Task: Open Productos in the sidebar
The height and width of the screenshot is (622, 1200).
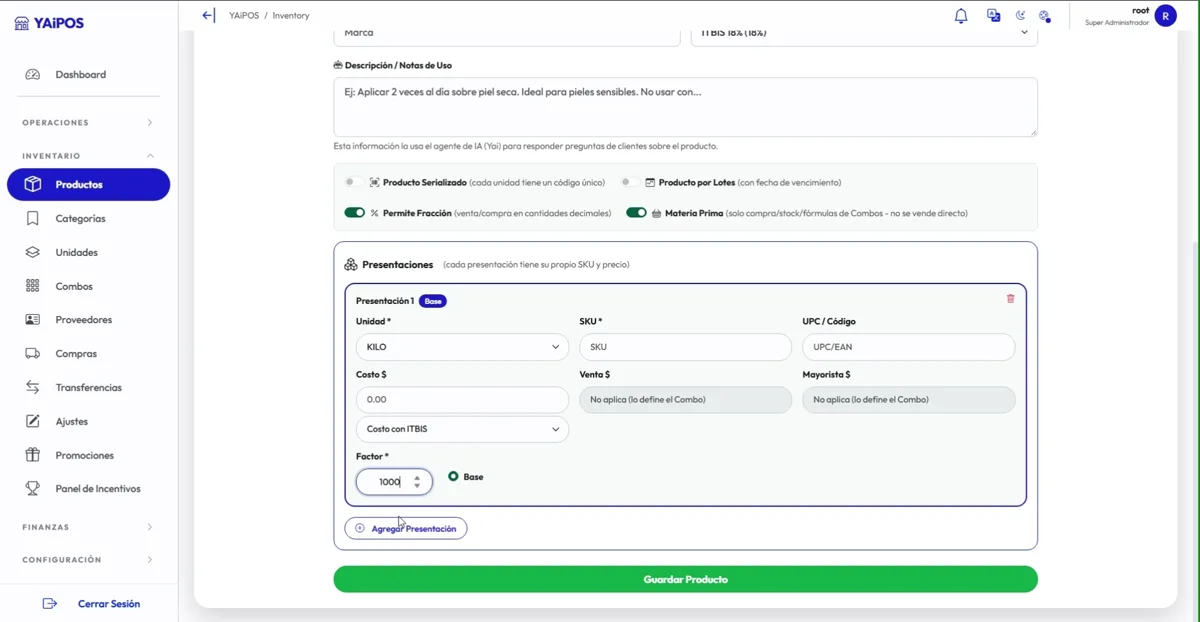Action: (88, 185)
